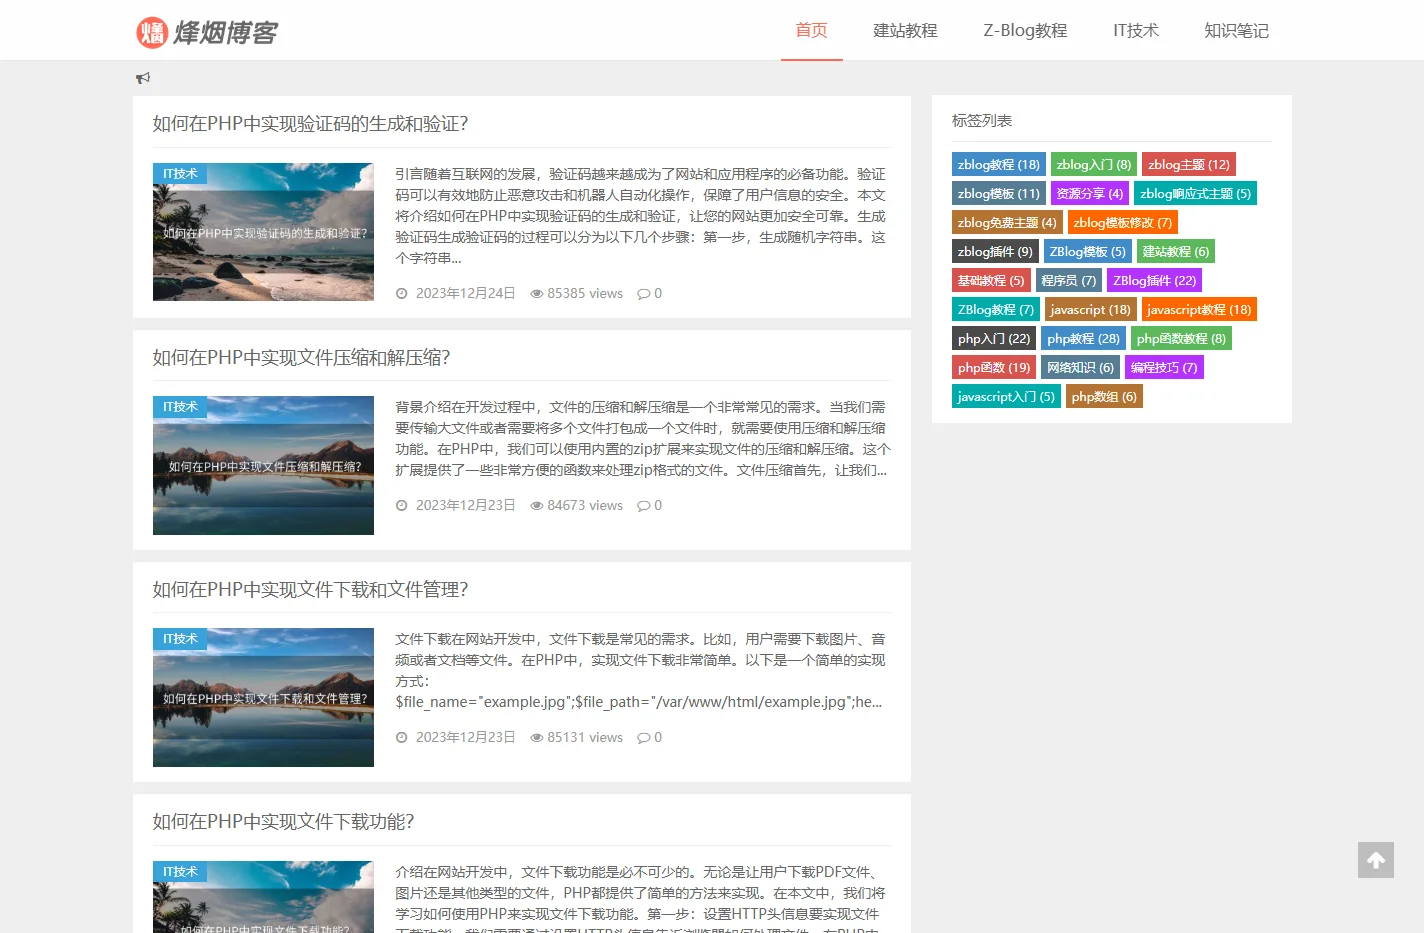This screenshot has height=933, width=1424.
Task: Click comment icon on 文件下载和文件管理 article
Action: 643,738
